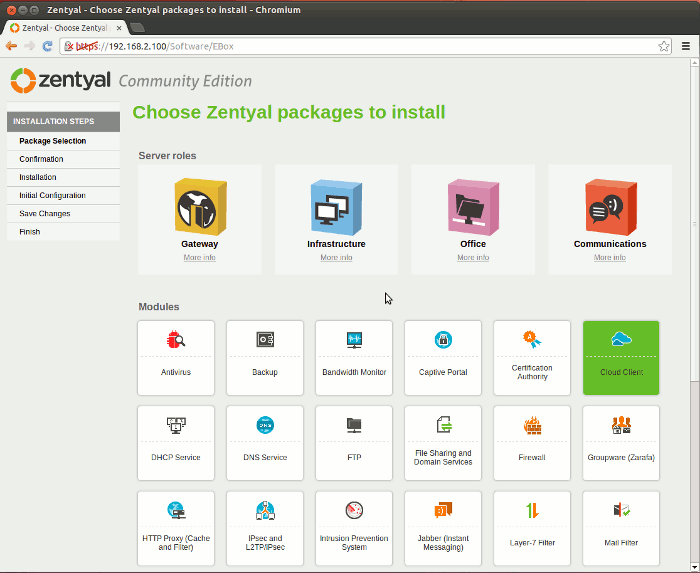700x573 pixels.
Task: Bookmark this page with the star
Action: 664,46
